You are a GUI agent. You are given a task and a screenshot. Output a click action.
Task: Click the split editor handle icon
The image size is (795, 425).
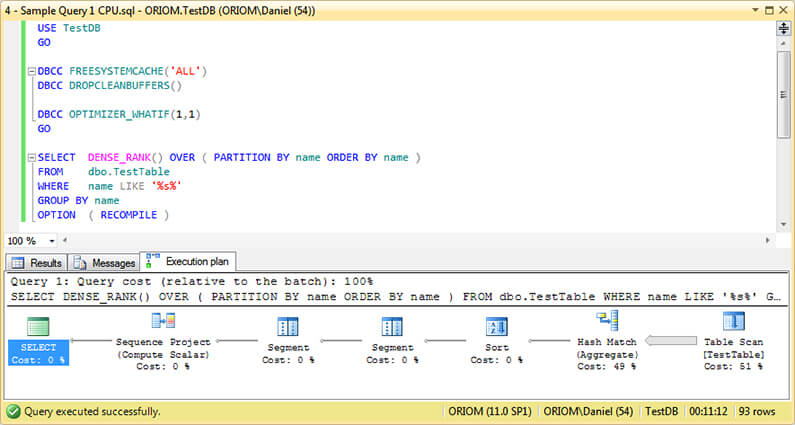783,28
